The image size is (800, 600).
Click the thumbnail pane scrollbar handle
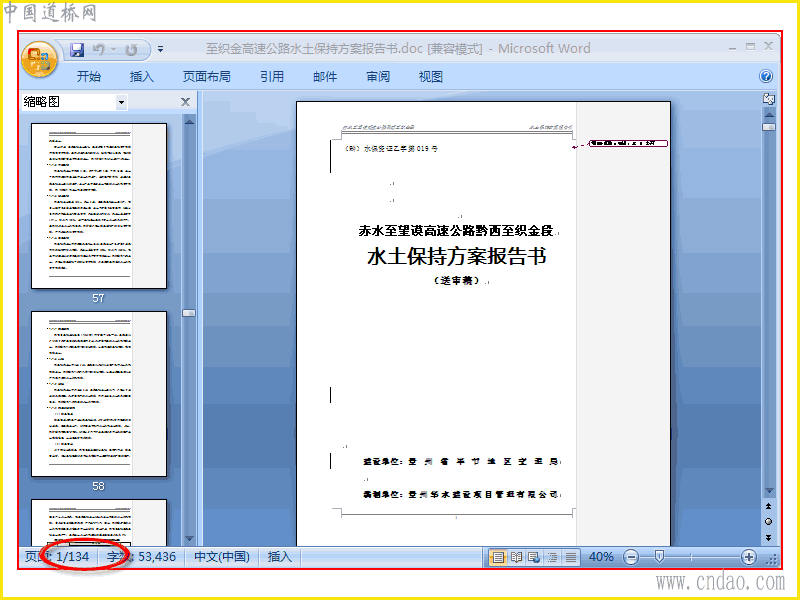[x=189, y=313]
